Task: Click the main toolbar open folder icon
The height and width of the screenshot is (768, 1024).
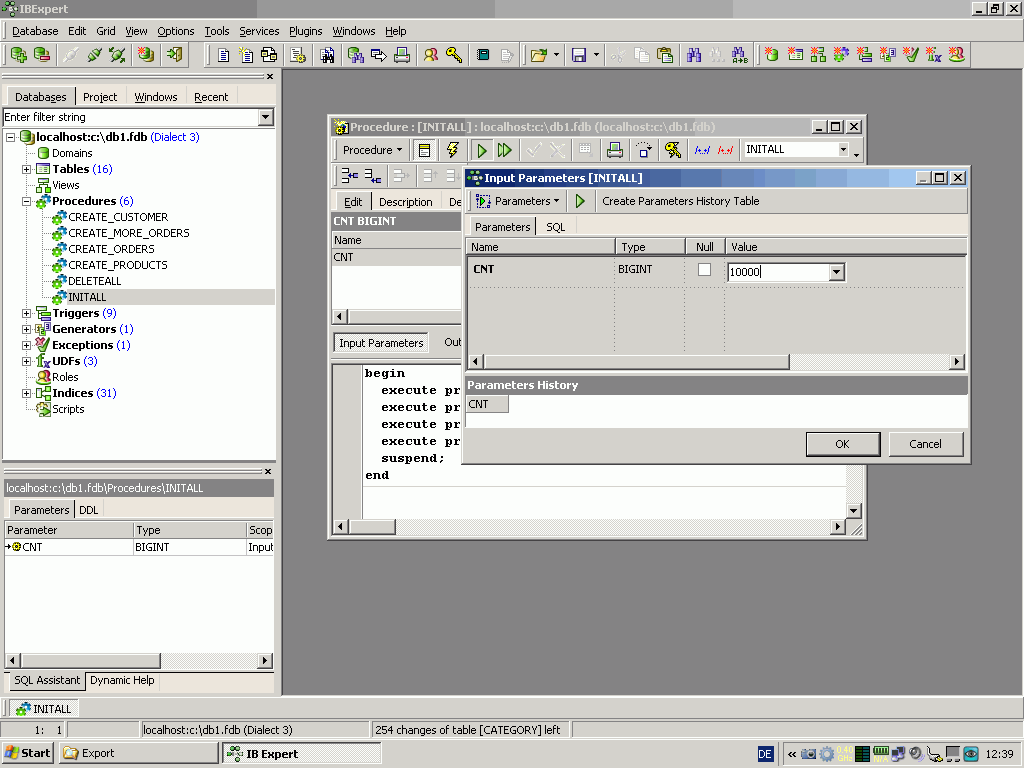Action: tap(538, 55)
